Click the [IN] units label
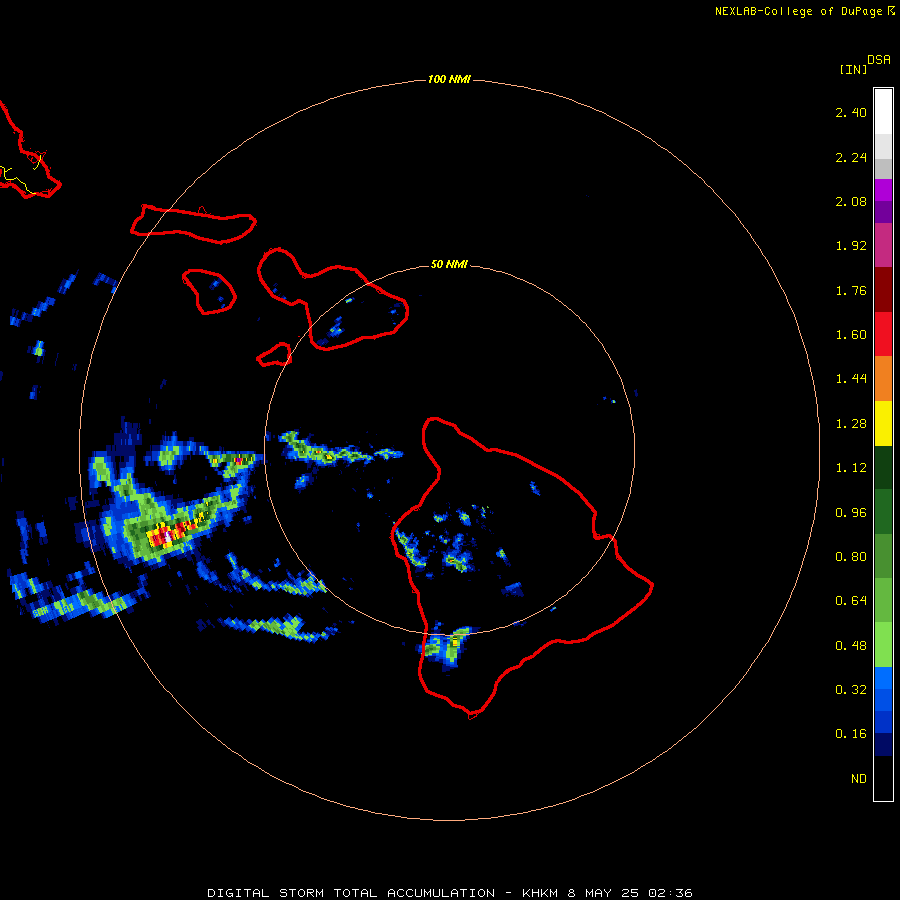Viewport: 900px width, 900px height. click(854, 69)
